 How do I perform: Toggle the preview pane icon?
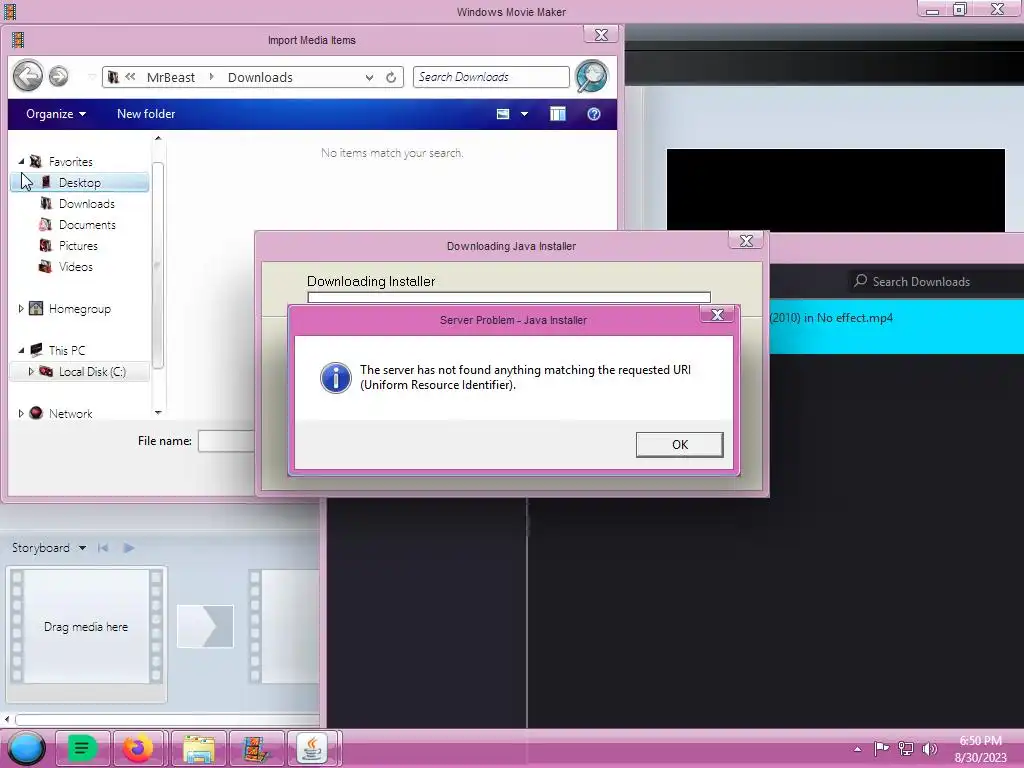(558, 114)
